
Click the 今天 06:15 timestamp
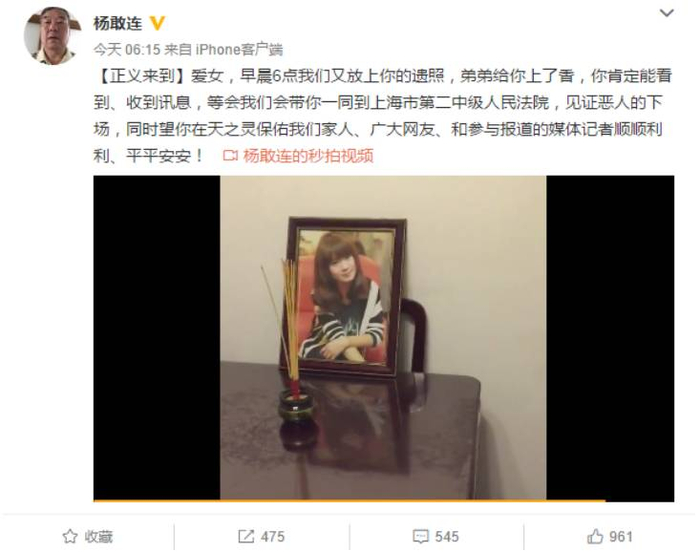pos(127,50)
